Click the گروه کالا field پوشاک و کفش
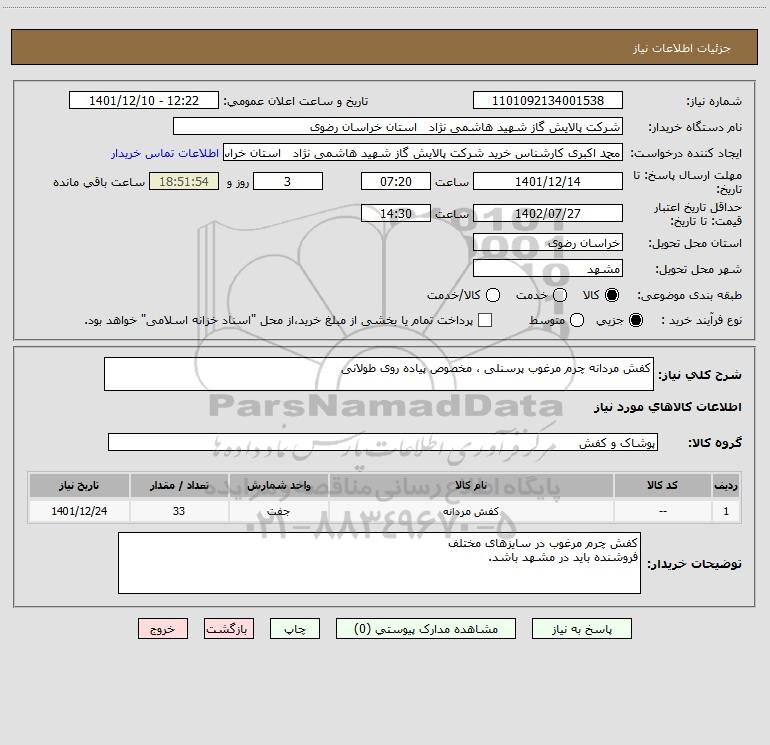 click(383, 442)
